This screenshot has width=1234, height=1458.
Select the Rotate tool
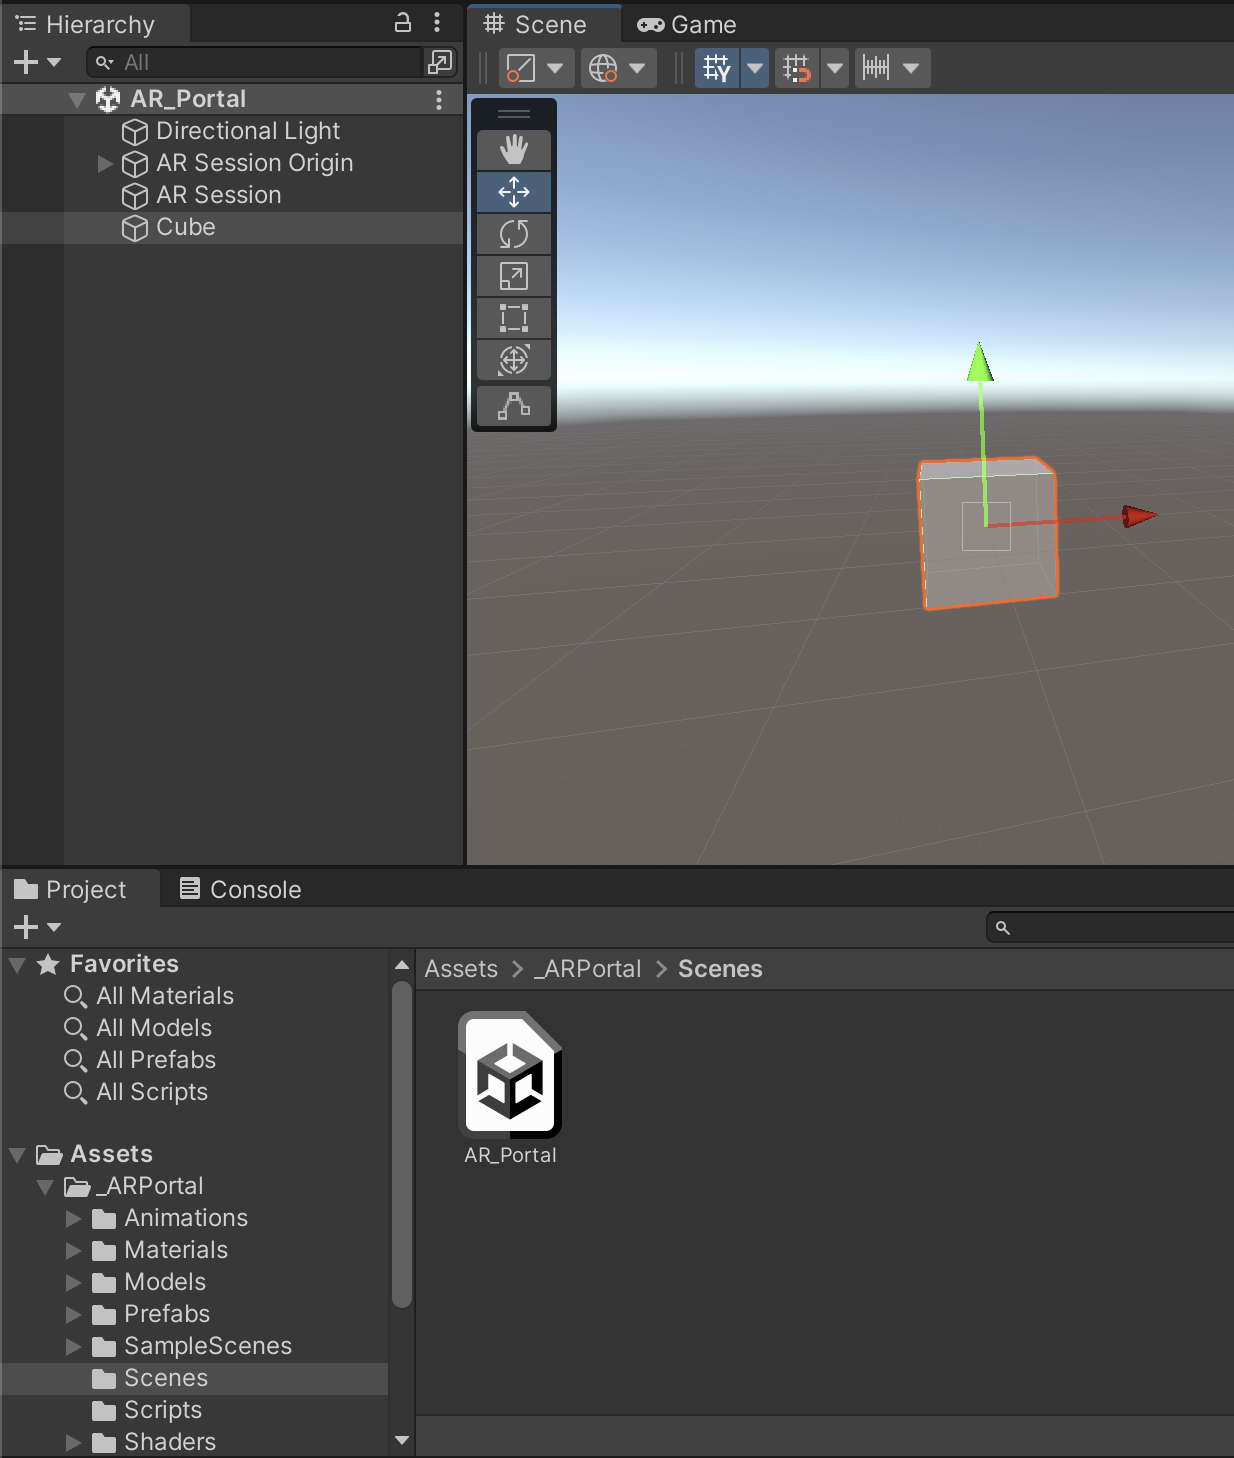coord(514,234)
